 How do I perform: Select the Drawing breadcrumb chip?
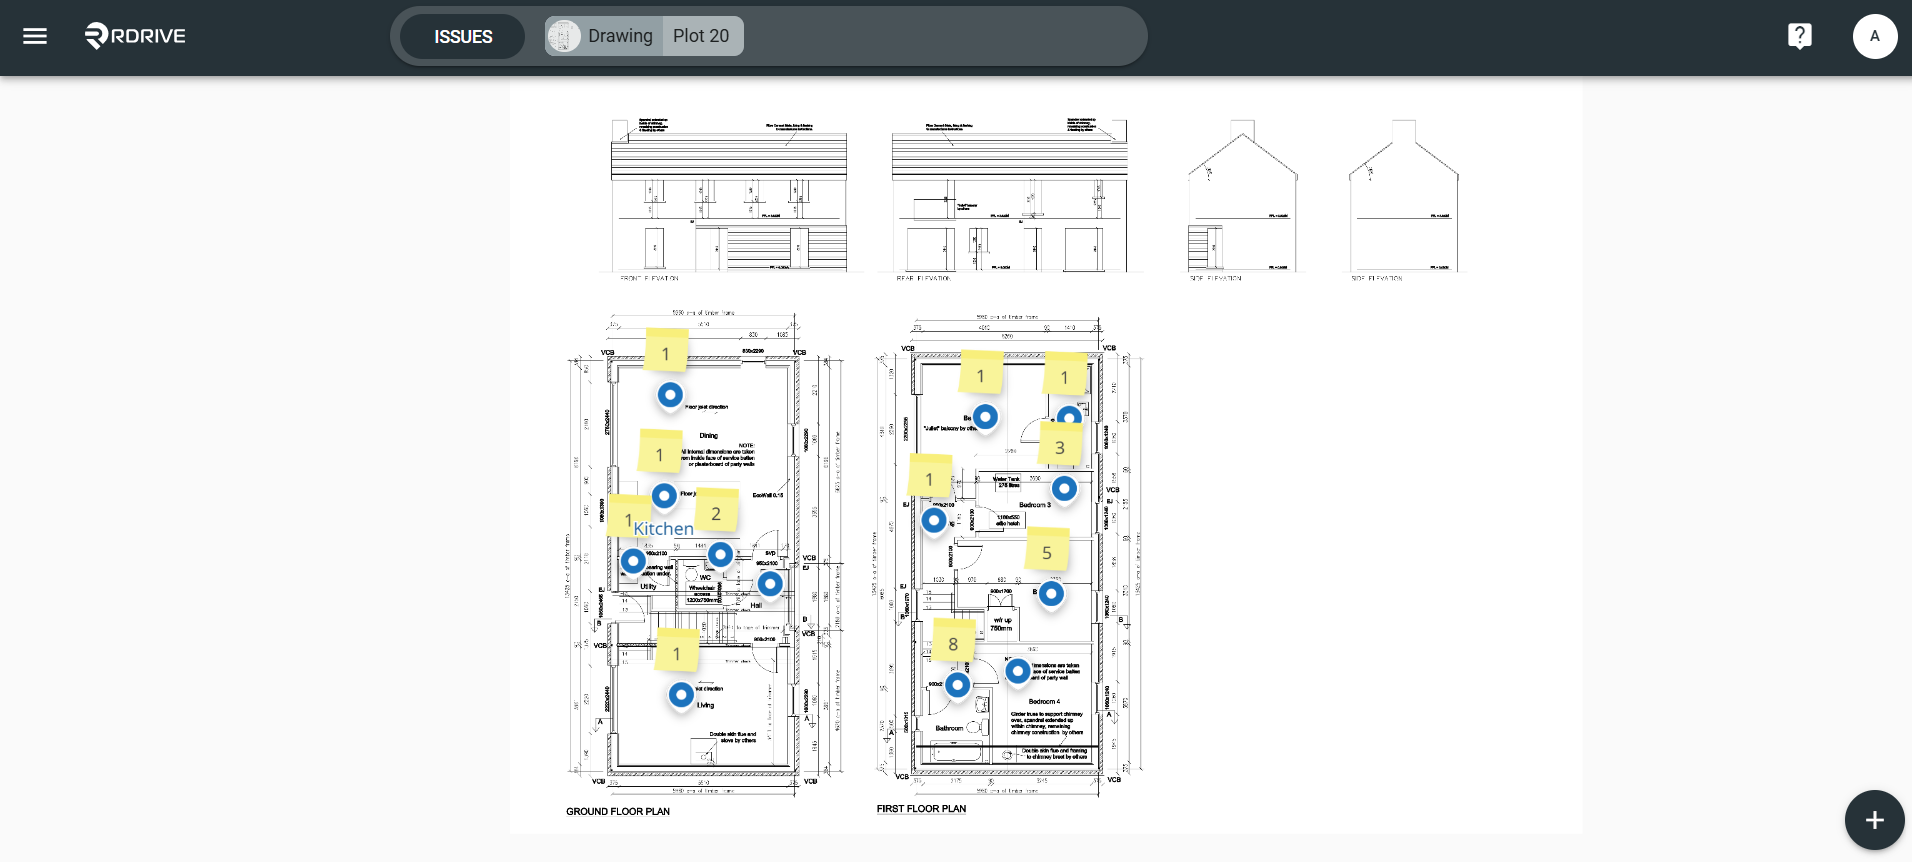click(x=604, y=36)
